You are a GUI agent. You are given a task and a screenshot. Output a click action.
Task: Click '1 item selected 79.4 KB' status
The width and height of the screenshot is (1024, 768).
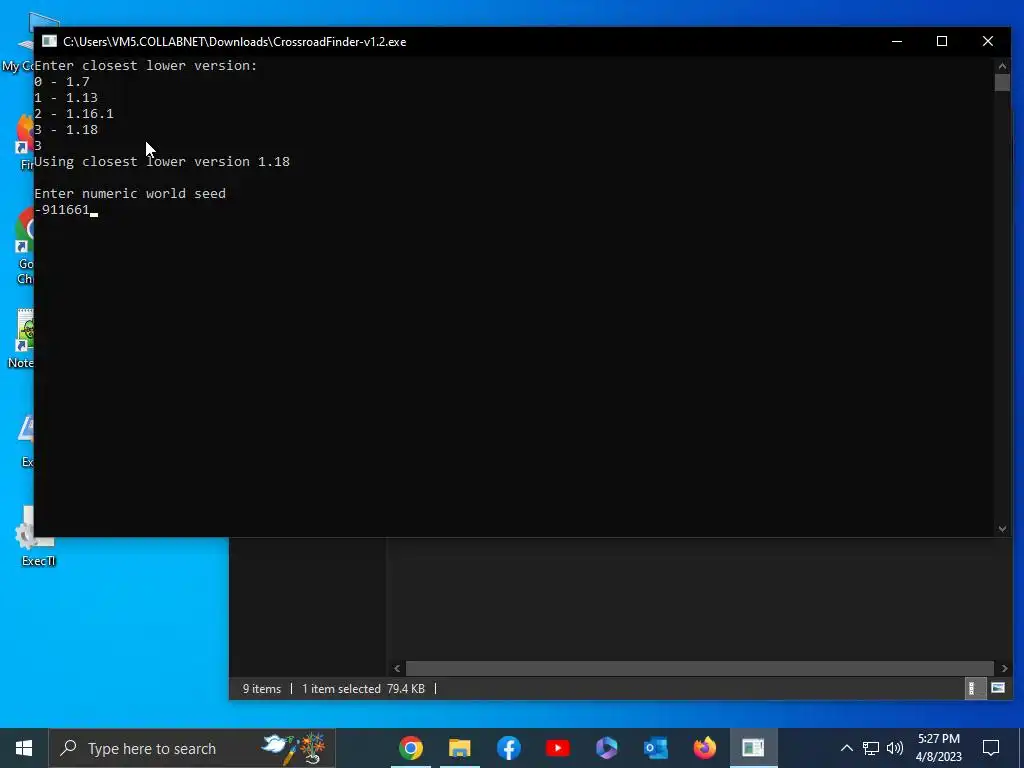click(x=363, y=688)
